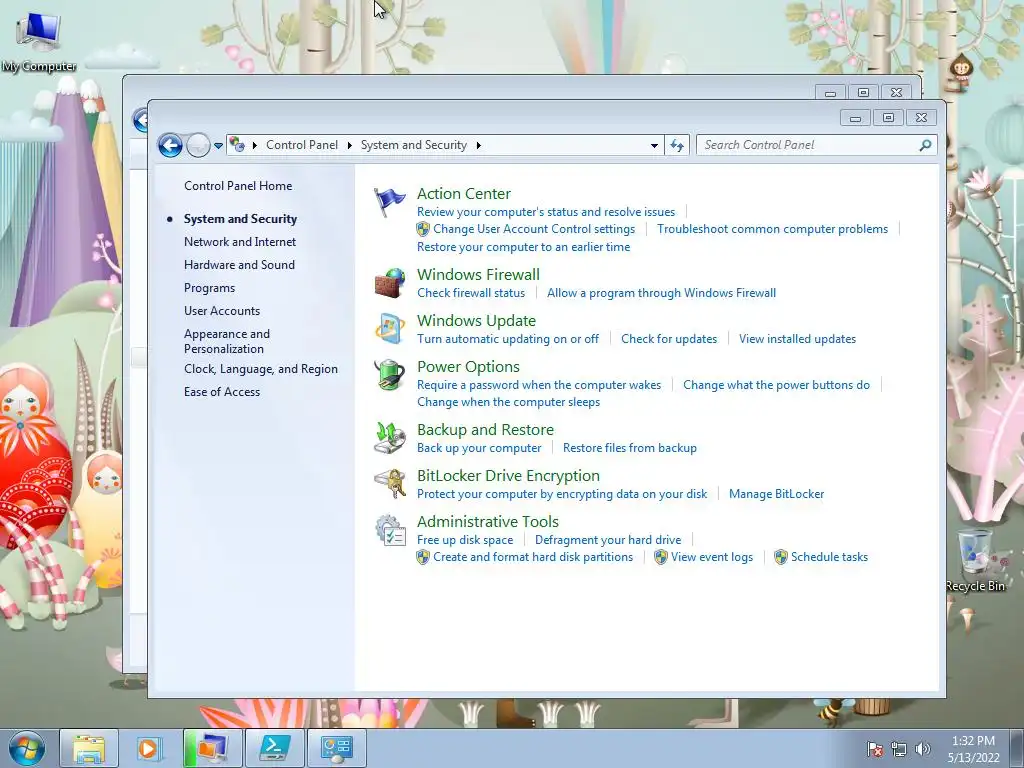This screenshot has width=1024, height=768.
Task: Click Require a password when computer wakes
Action: click(539, 385)
